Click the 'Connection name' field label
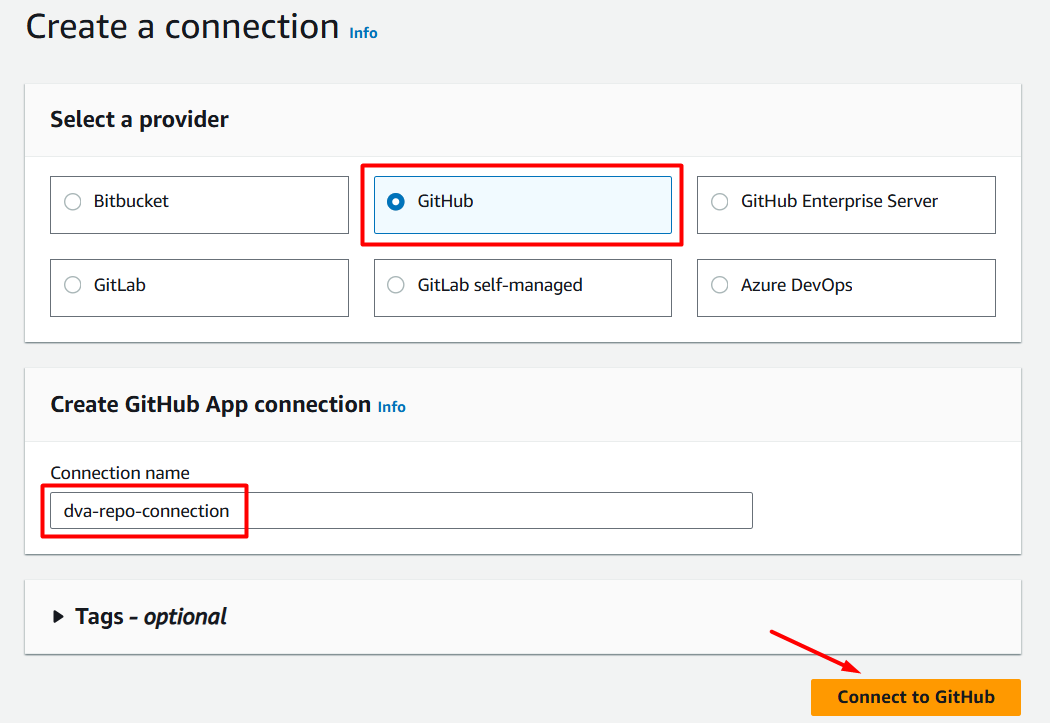 coord(120,473)
